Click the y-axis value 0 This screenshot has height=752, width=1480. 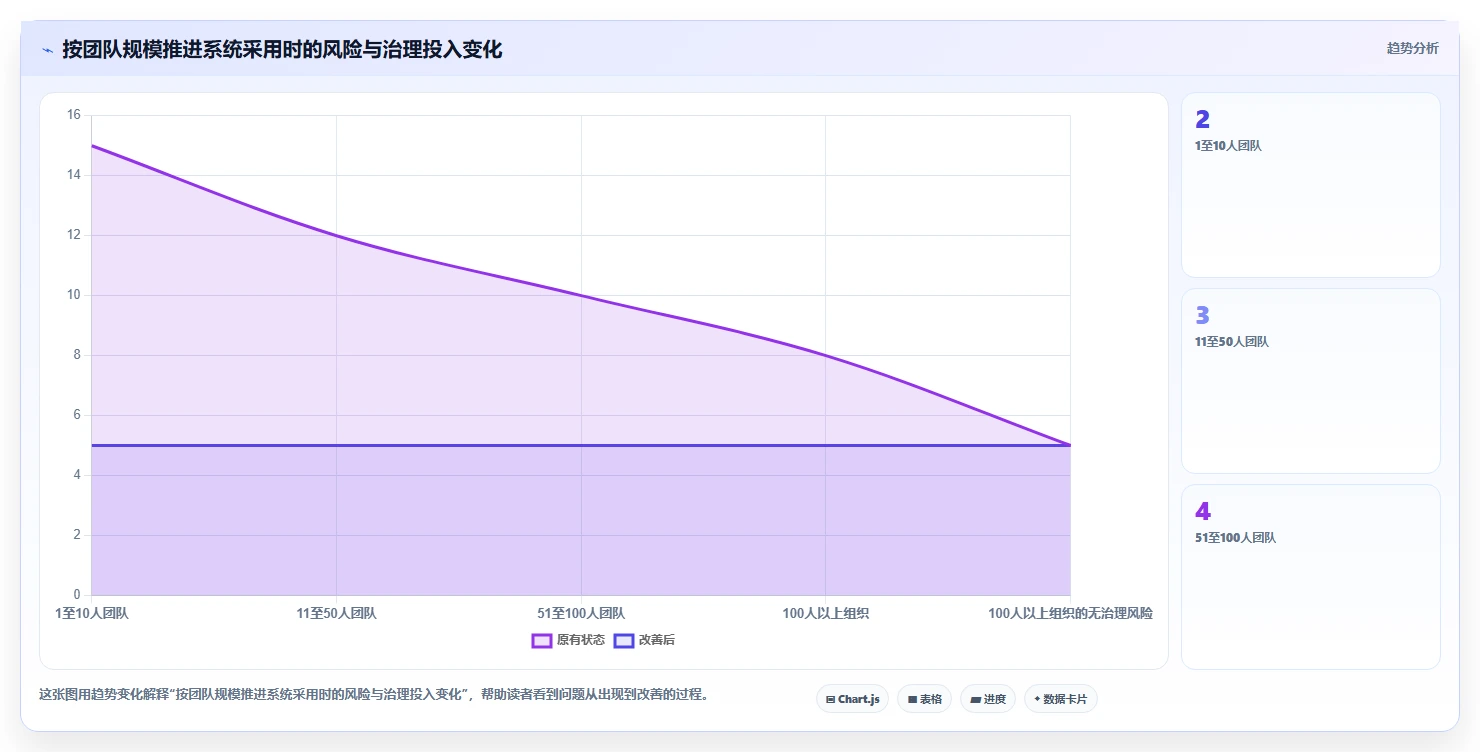point(77,595)
